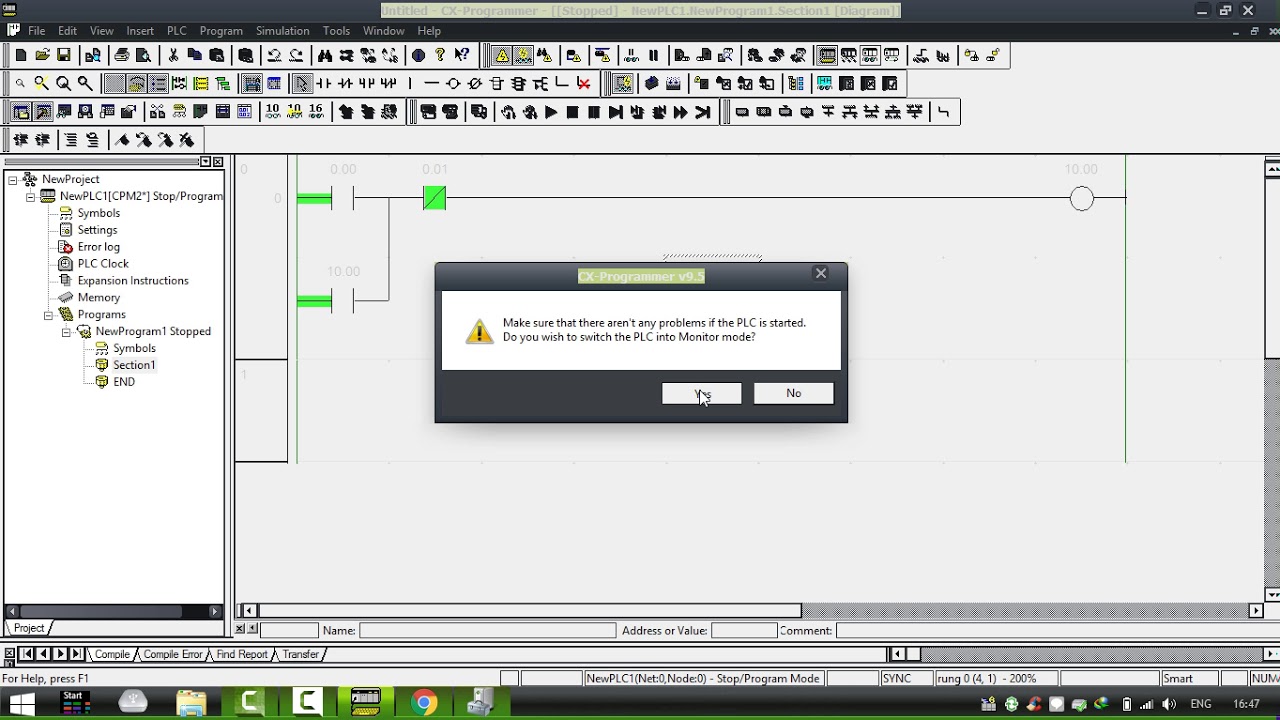The height and width of the screenshot is (720, 1280).
Task: Toggle the Work Online warning-triangle button
Action: click(x=502, y=56)
